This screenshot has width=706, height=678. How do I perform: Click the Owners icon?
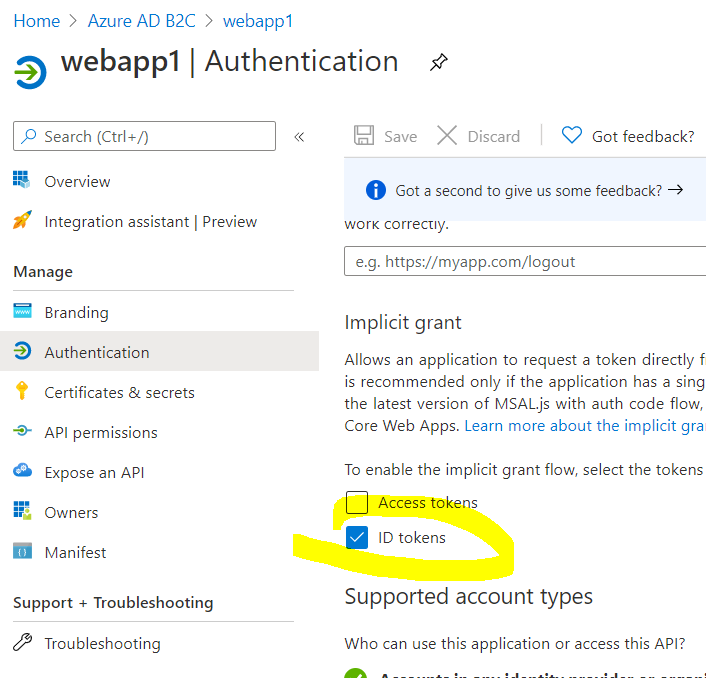click(22, 511)
